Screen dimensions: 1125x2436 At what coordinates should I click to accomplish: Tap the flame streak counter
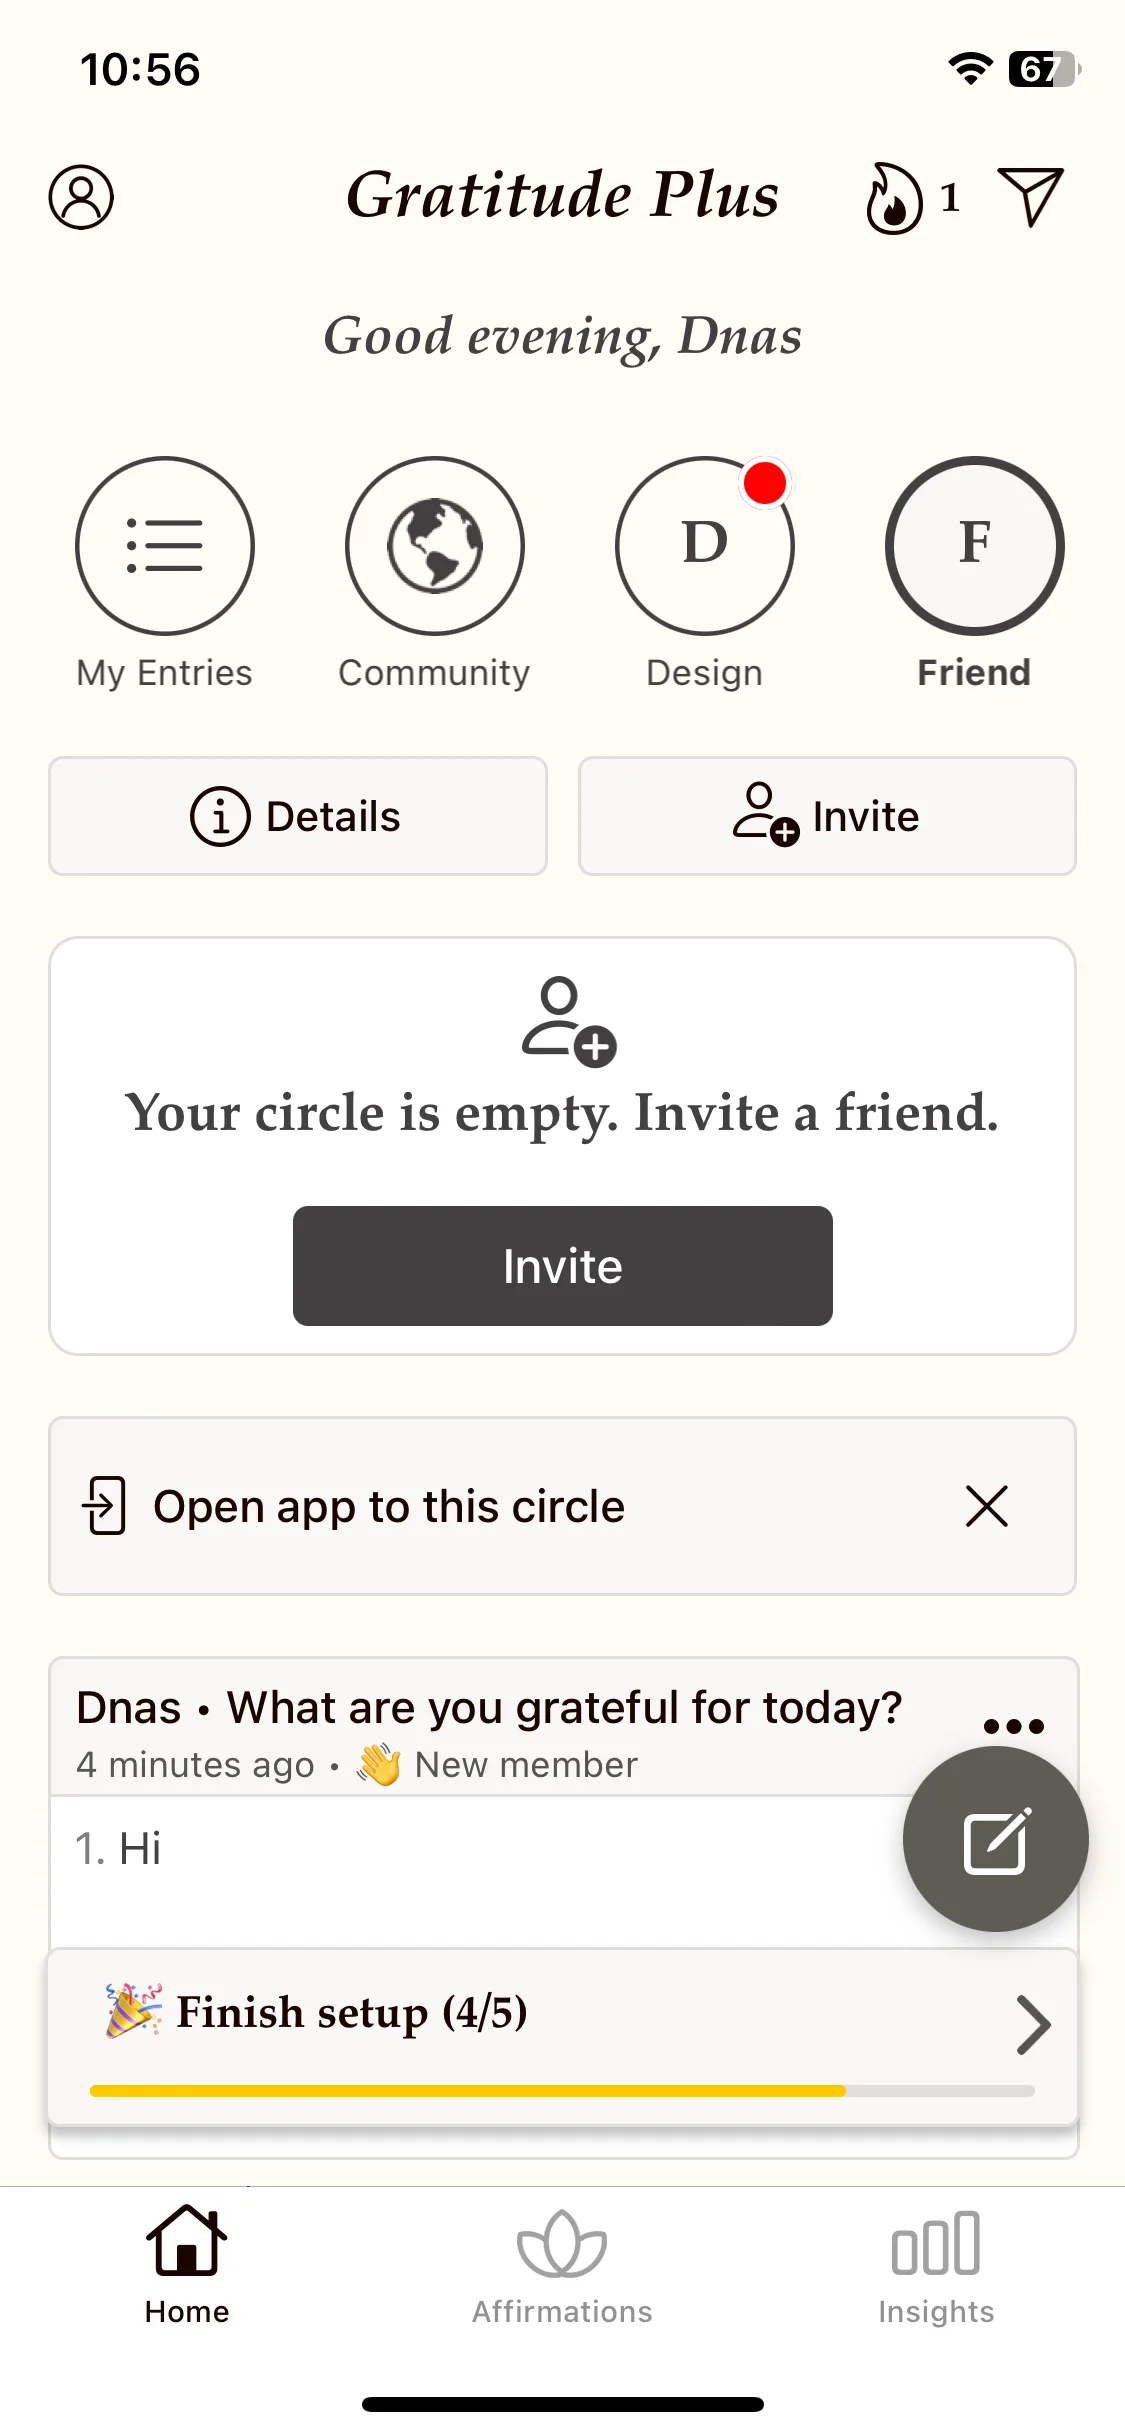912,198
